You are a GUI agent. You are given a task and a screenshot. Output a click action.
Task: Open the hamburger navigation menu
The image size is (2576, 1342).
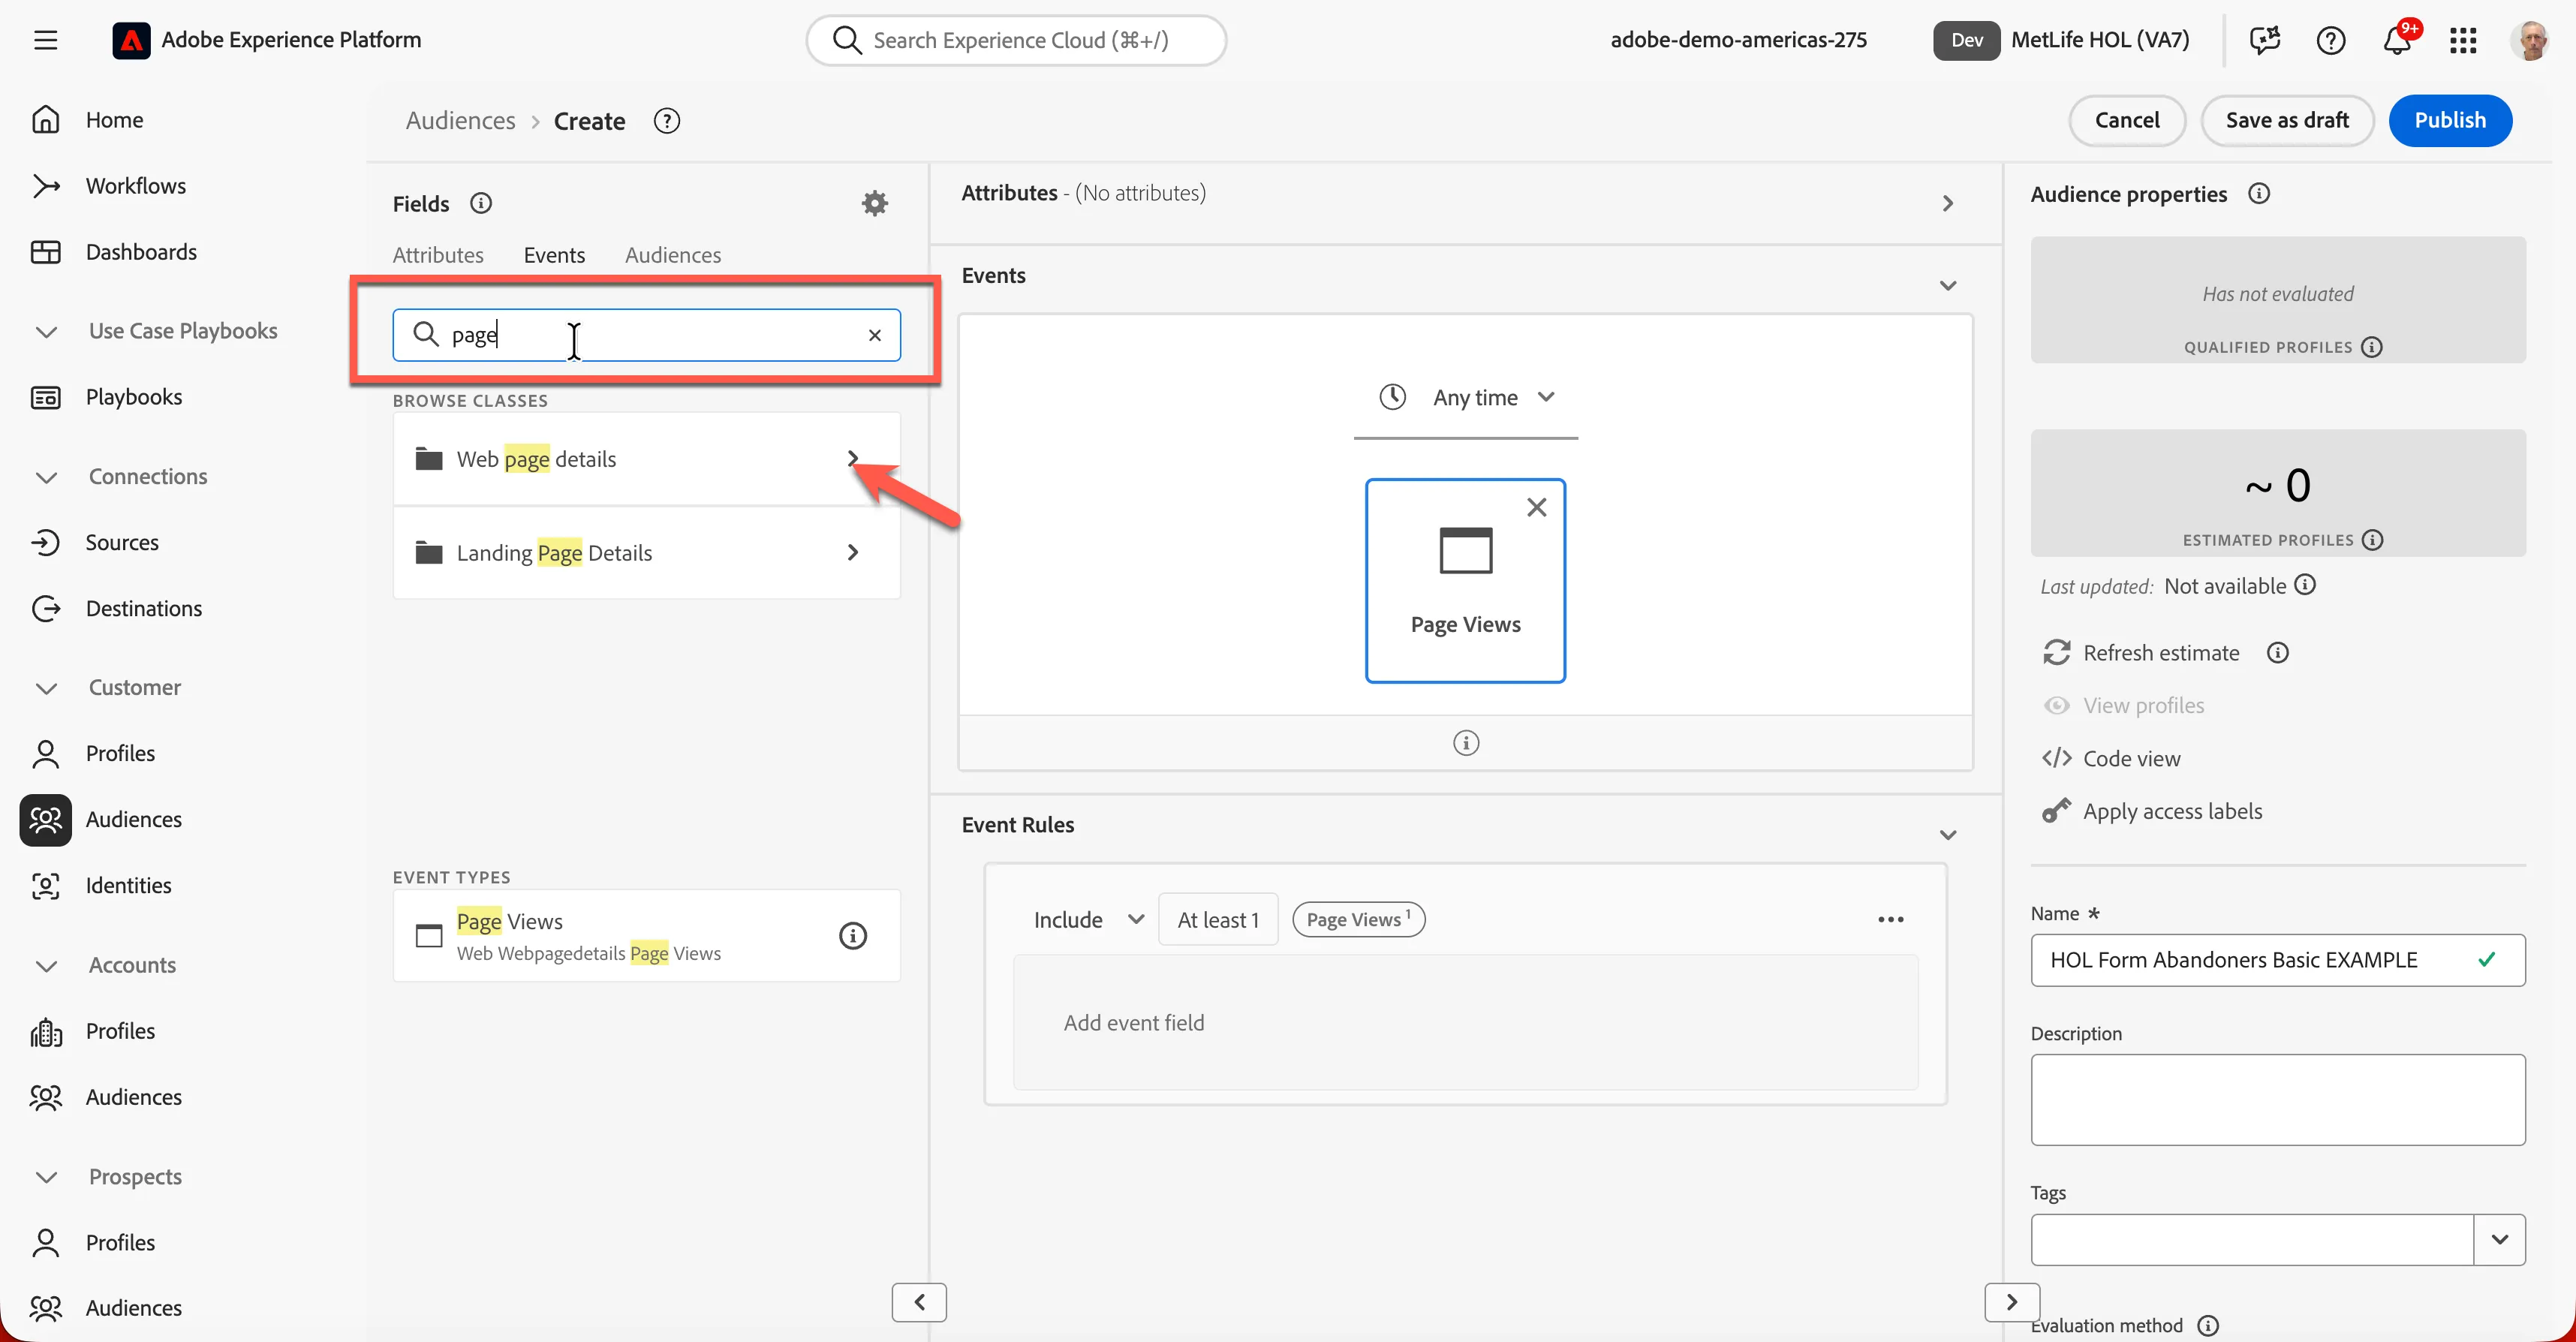(45, 40)
